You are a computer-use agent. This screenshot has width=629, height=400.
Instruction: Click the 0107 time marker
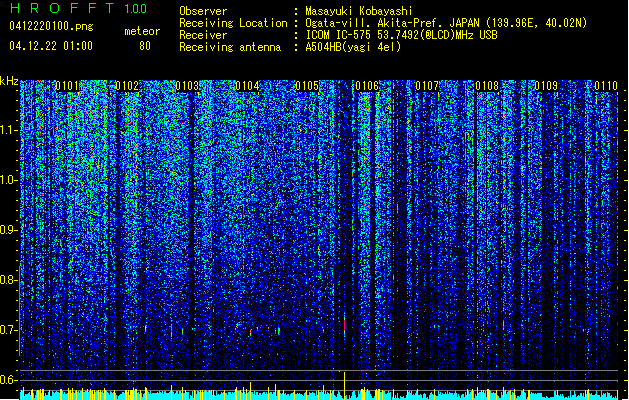427,86
